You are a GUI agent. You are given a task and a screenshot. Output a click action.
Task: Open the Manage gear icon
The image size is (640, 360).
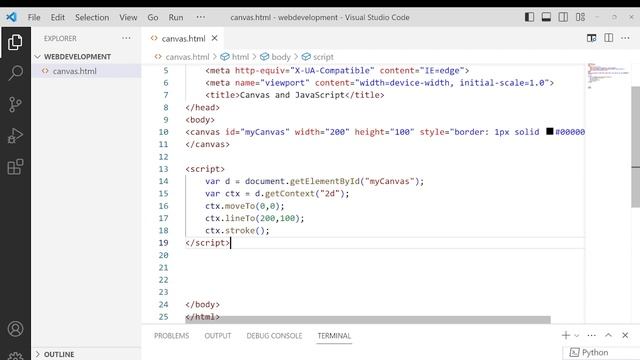15,356
